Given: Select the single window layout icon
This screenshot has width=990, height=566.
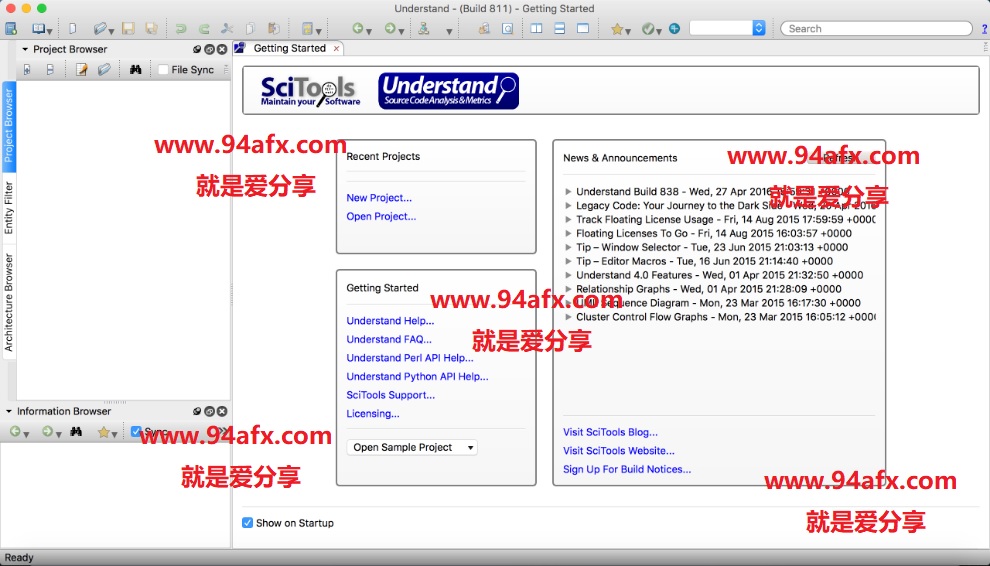Looking at the screenshot, I should point(583,28).
